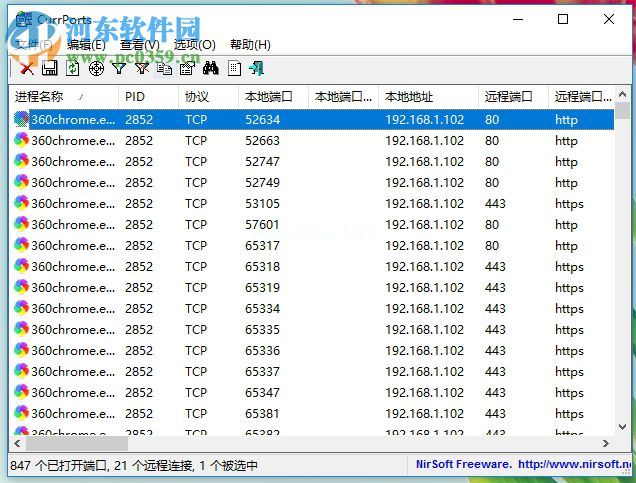This screenshot has width=636, height=483.
Task: Select the row with local port 65347
Action: tap(311, 392)
